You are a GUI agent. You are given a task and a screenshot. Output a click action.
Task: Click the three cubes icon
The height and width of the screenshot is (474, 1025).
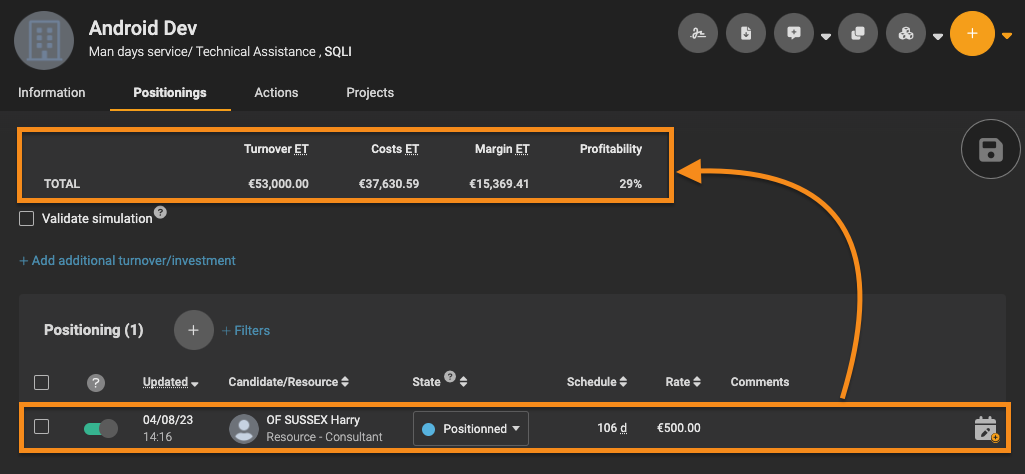click(x=906, y=33)
